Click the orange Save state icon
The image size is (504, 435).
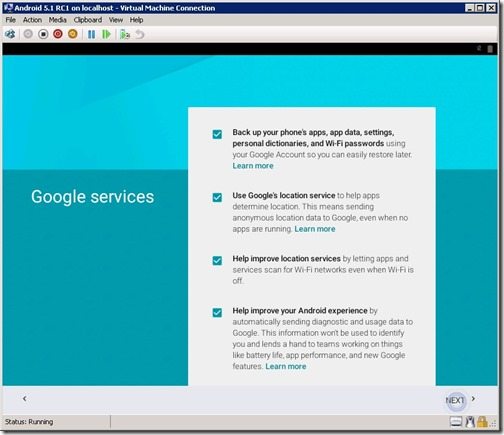73,34
